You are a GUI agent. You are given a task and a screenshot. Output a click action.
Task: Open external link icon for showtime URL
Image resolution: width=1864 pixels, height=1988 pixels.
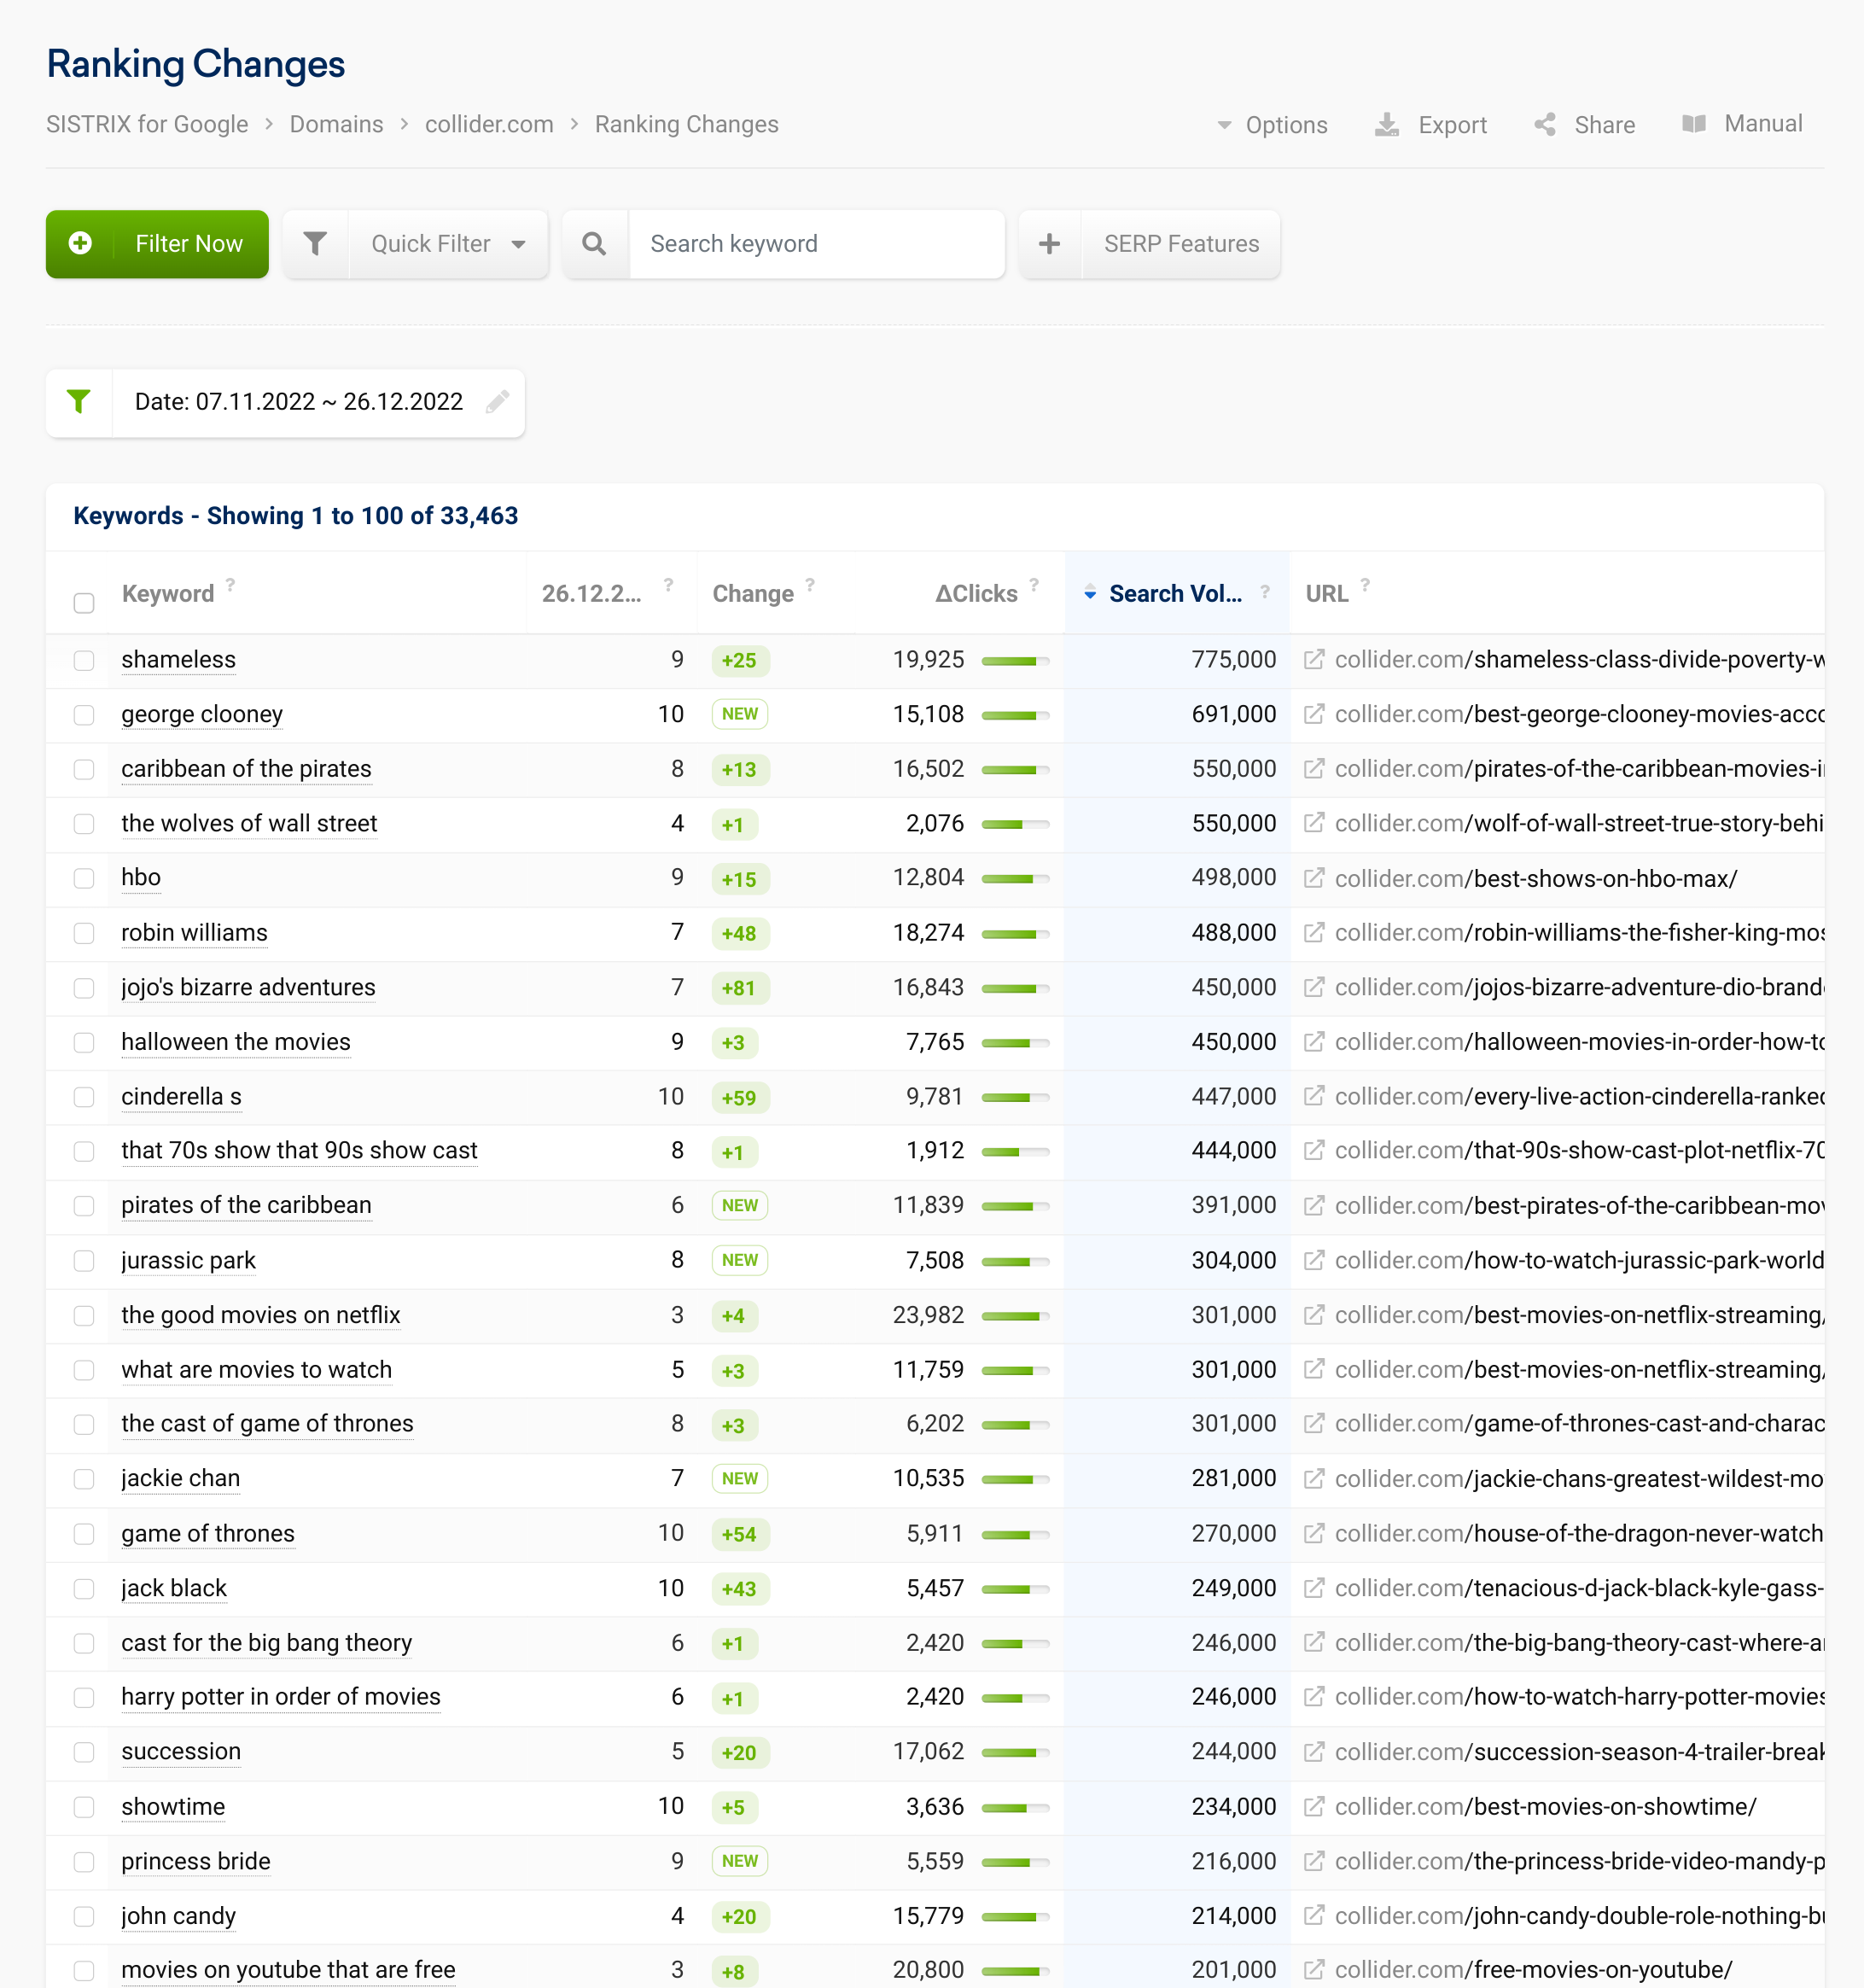pyautogui.click(x=1315, y=1806)
